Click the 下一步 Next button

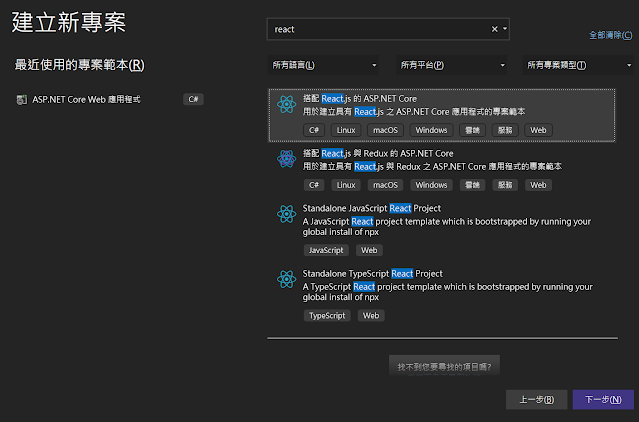pos(603,400)
